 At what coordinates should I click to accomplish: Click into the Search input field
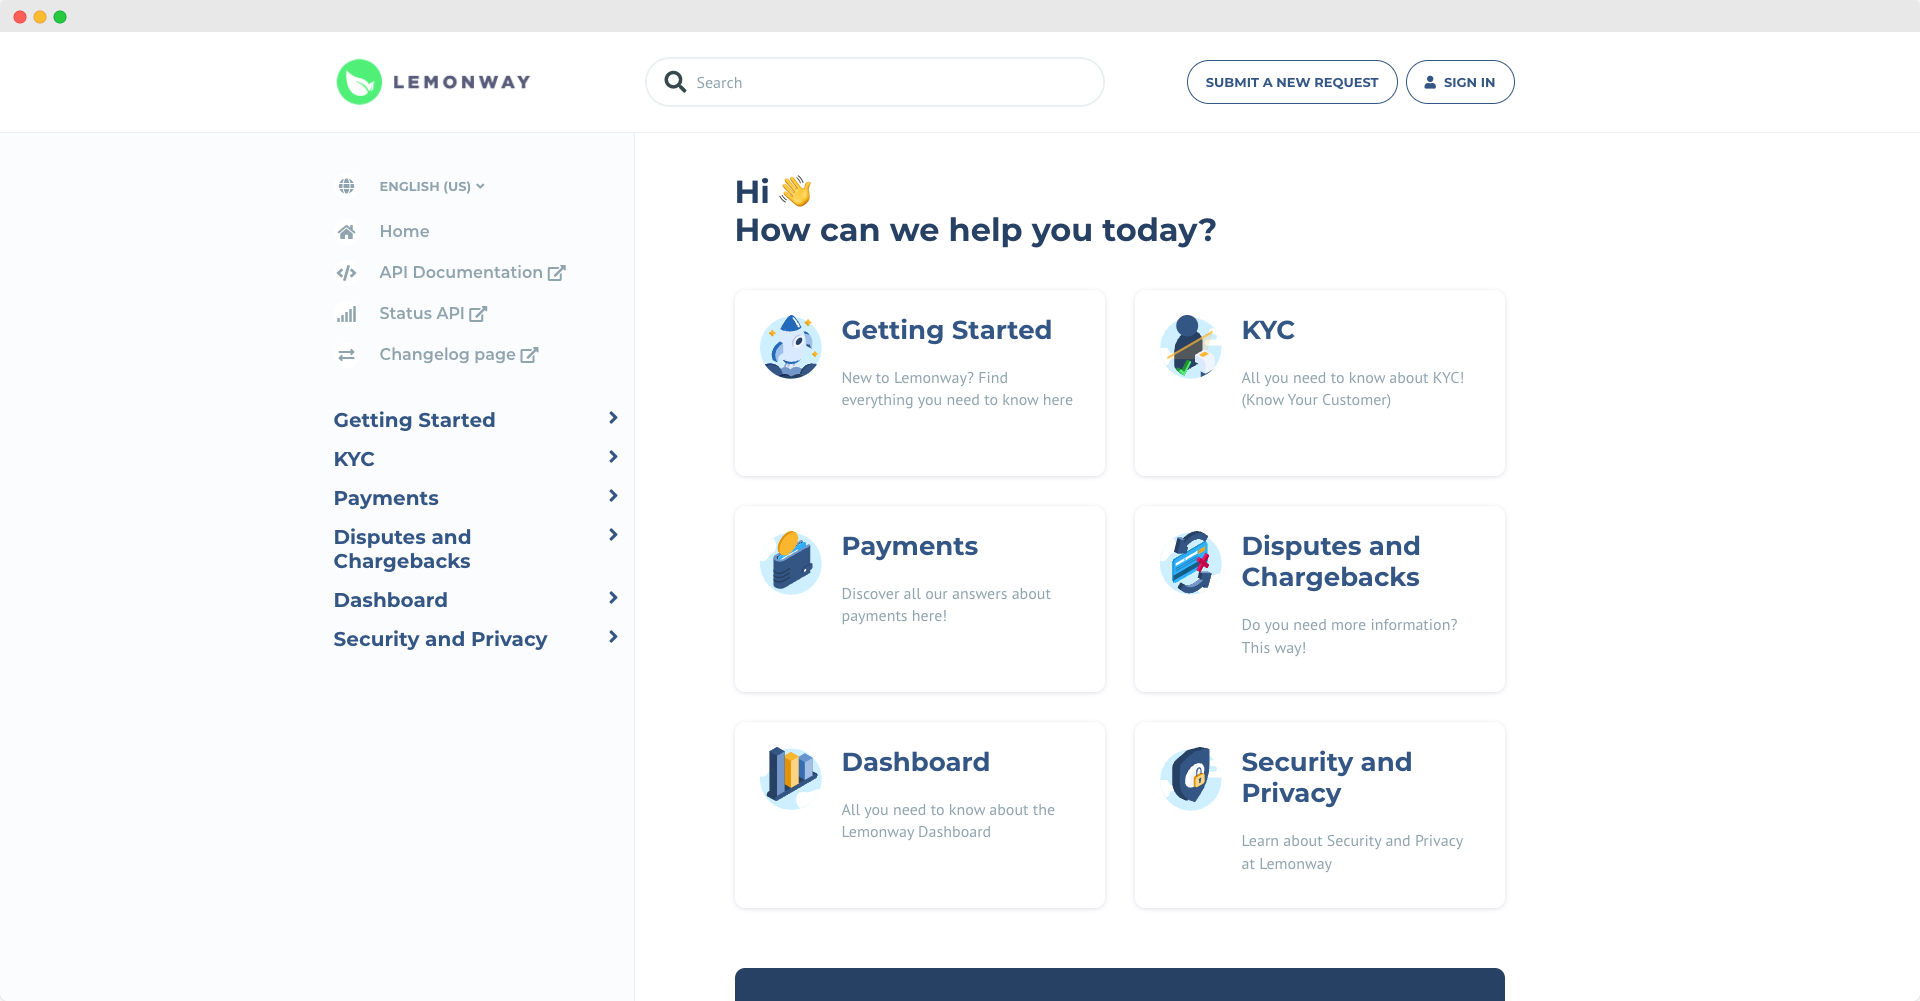(875, 82)
